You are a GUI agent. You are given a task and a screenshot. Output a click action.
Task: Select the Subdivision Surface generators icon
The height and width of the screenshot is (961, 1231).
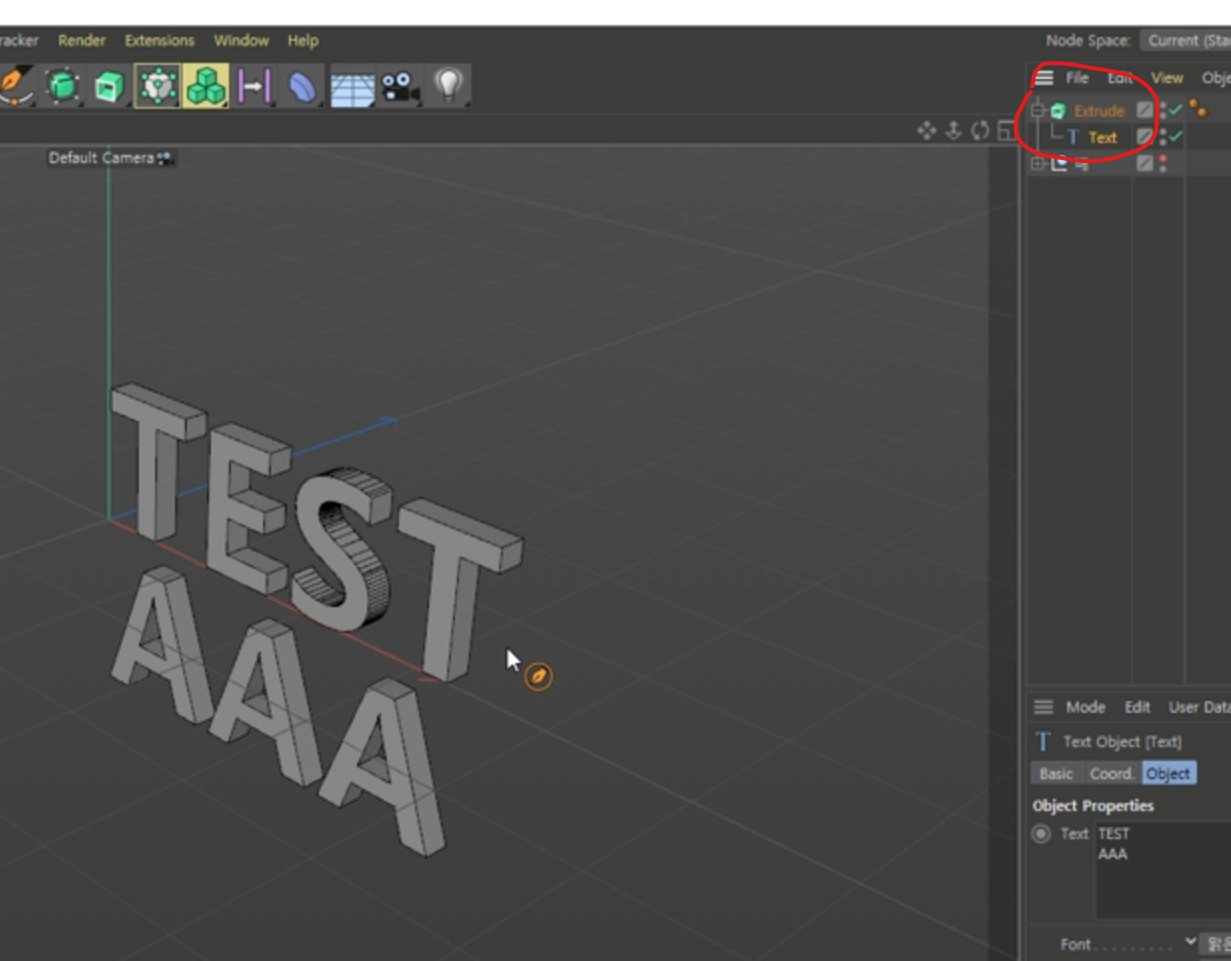point(156,86)
